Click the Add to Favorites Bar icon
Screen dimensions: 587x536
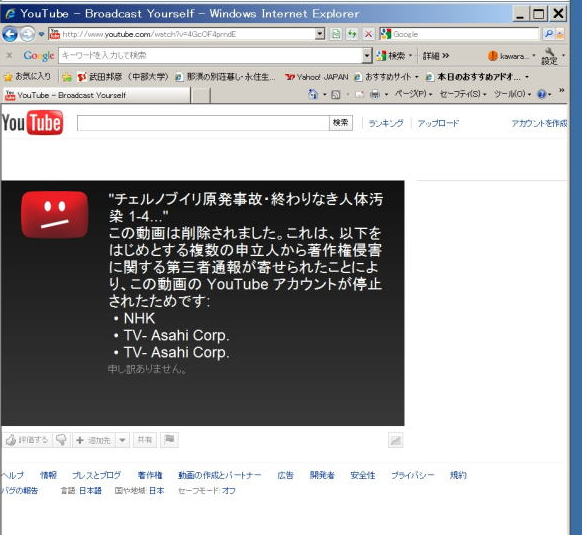(67, 77)
